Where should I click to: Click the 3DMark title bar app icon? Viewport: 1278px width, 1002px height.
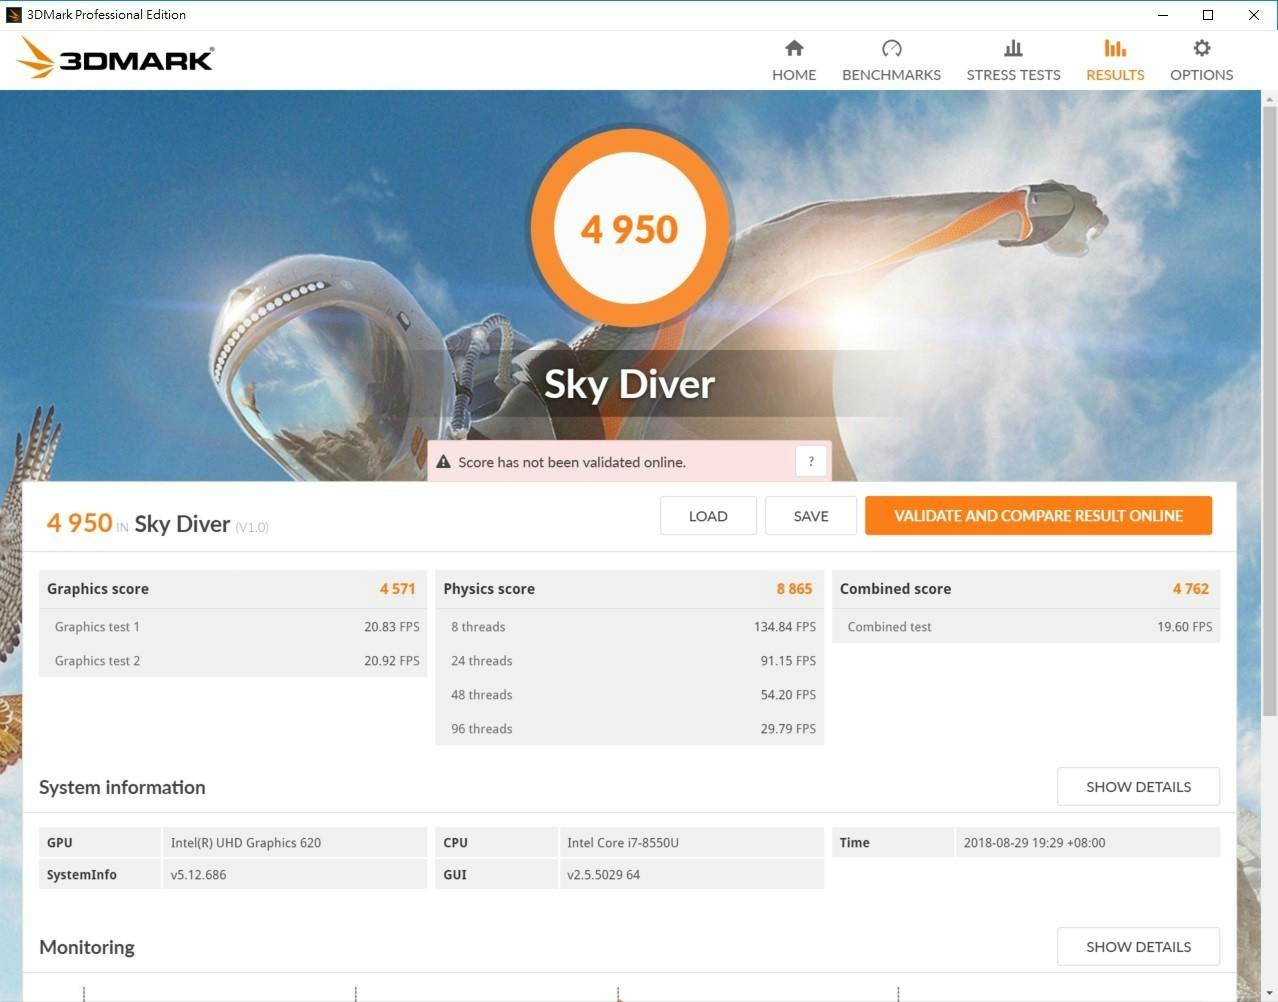13,15
